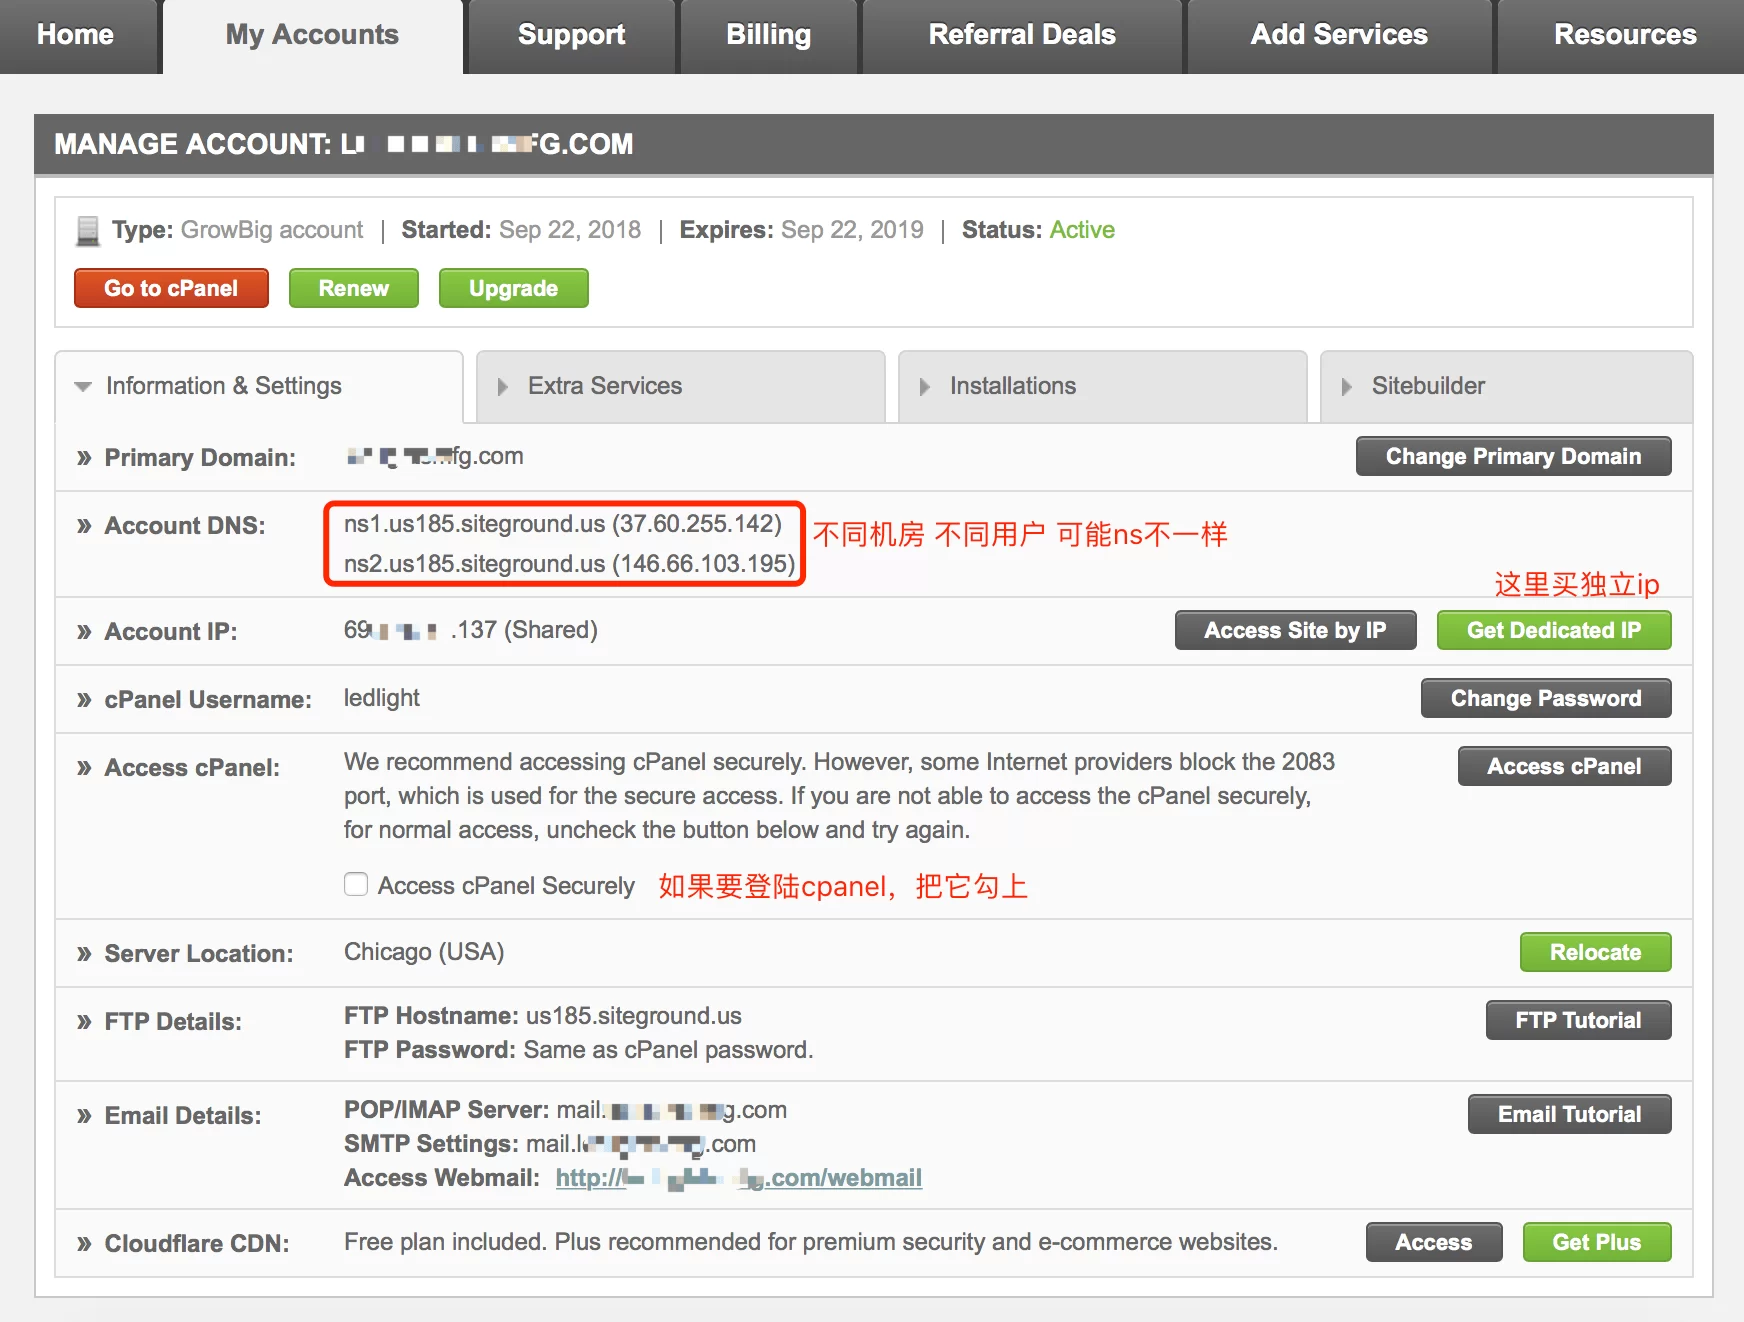Open the Referral Deals tab
This screenshot has width=1744, height=1322.
1022,35
